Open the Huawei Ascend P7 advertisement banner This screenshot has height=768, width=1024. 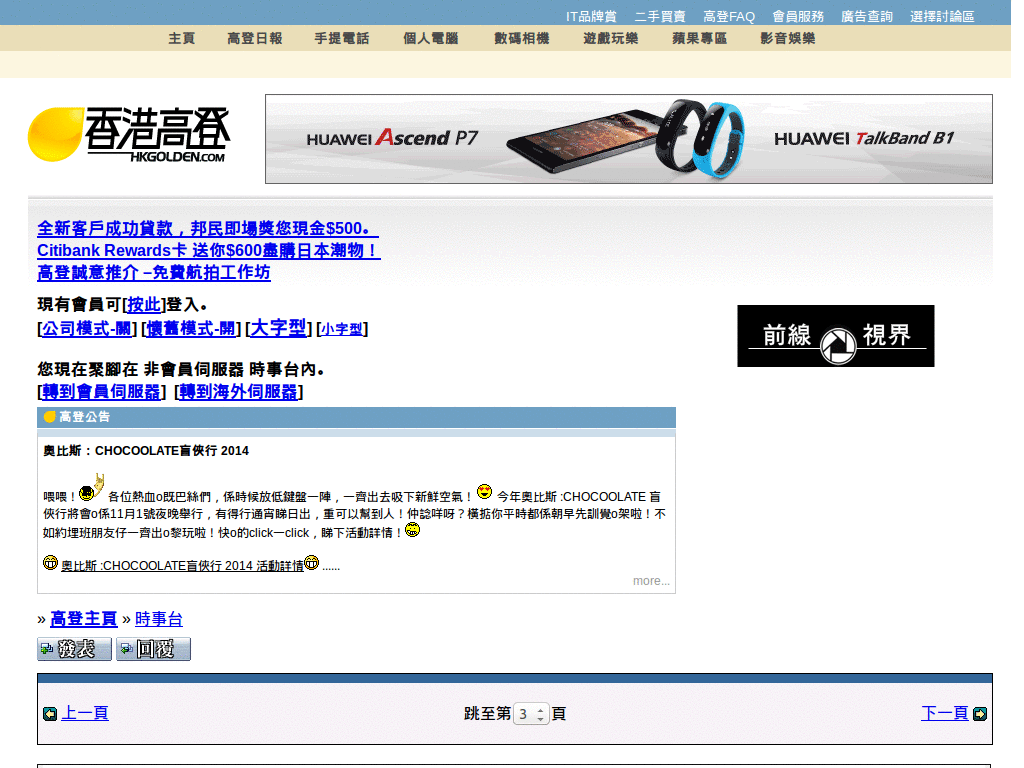click(628, 138)
